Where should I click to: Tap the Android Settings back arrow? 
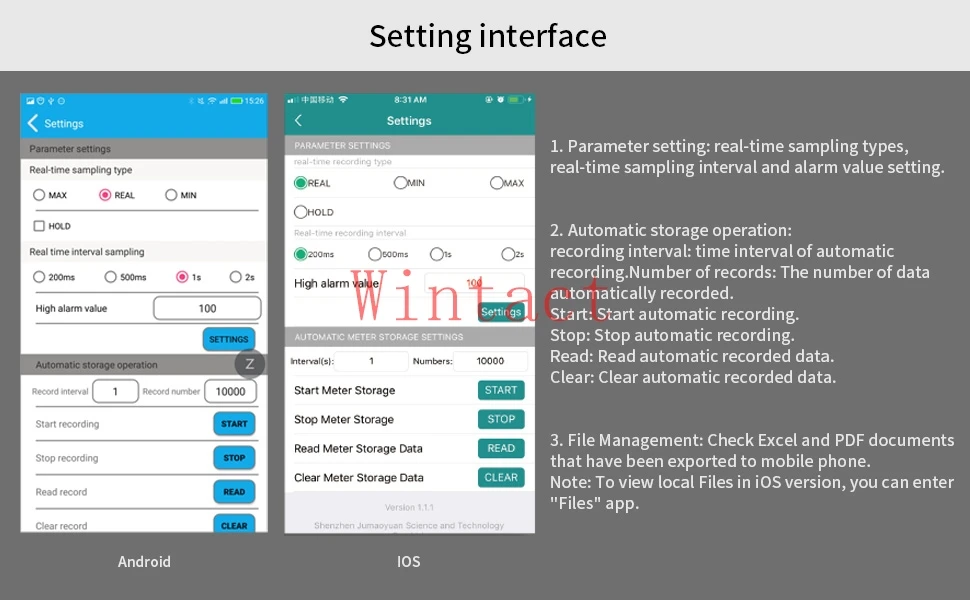(x=33, y=123)
